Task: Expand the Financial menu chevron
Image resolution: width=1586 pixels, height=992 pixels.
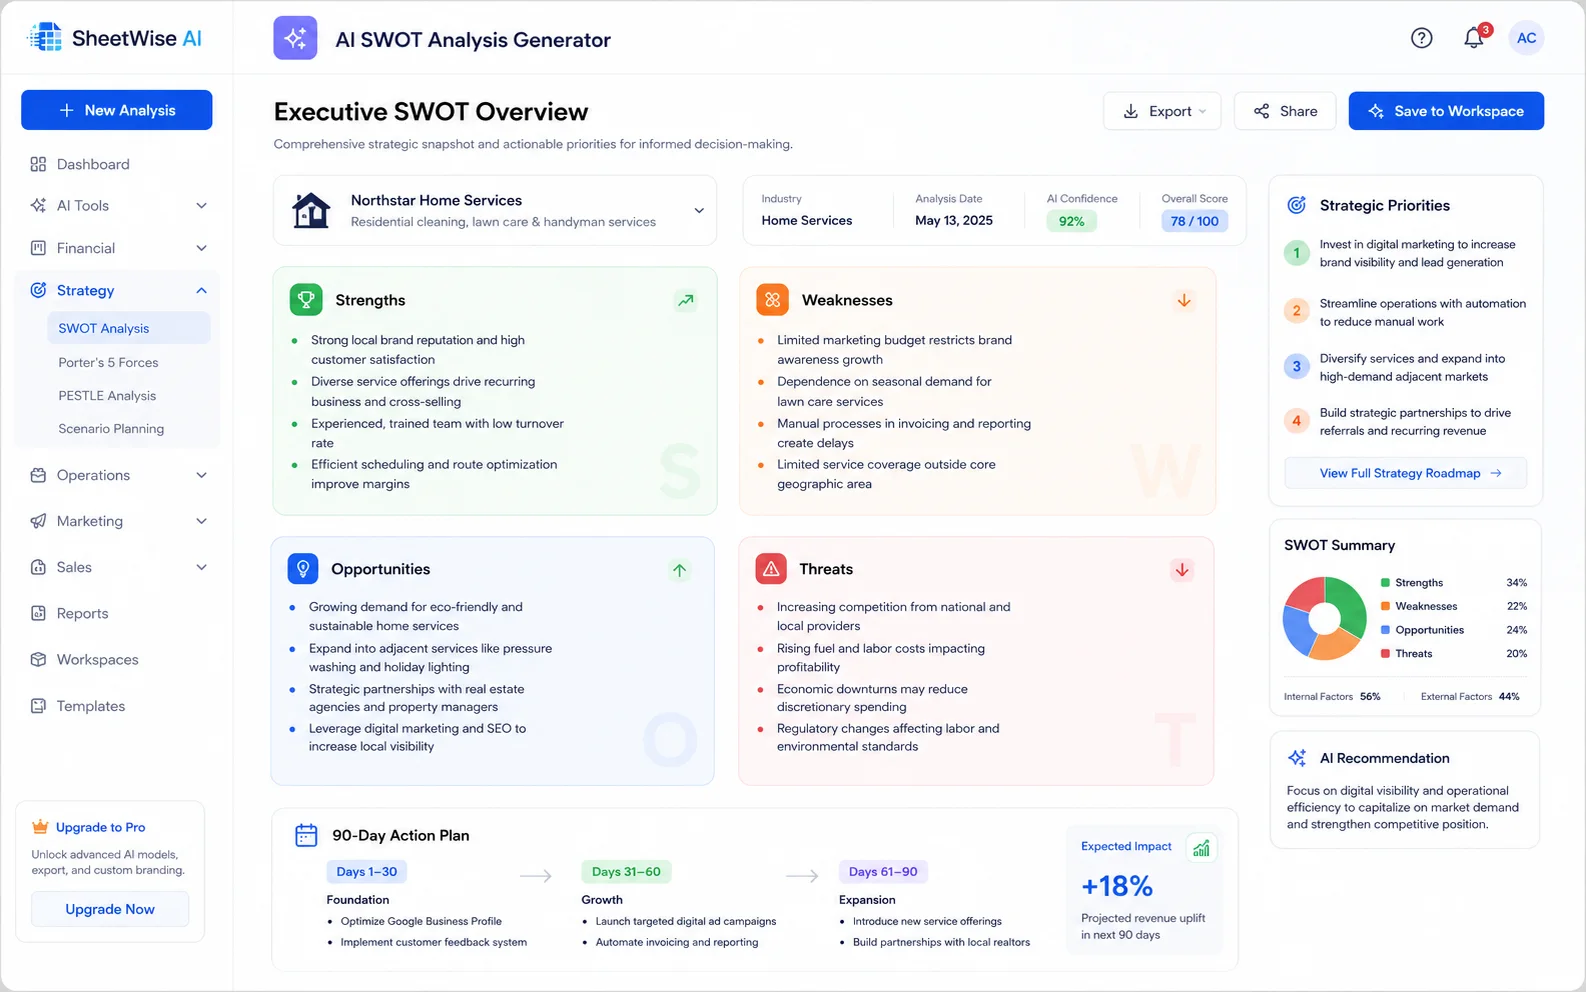Action: 201,248
